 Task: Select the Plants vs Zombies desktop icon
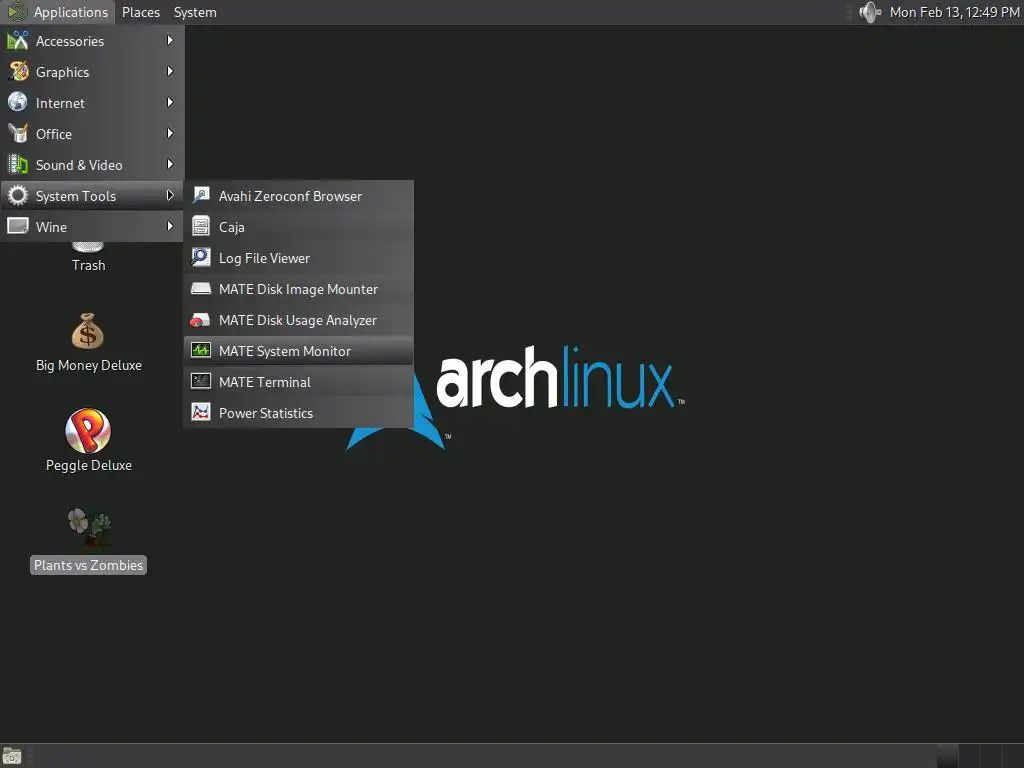point(89,528)
